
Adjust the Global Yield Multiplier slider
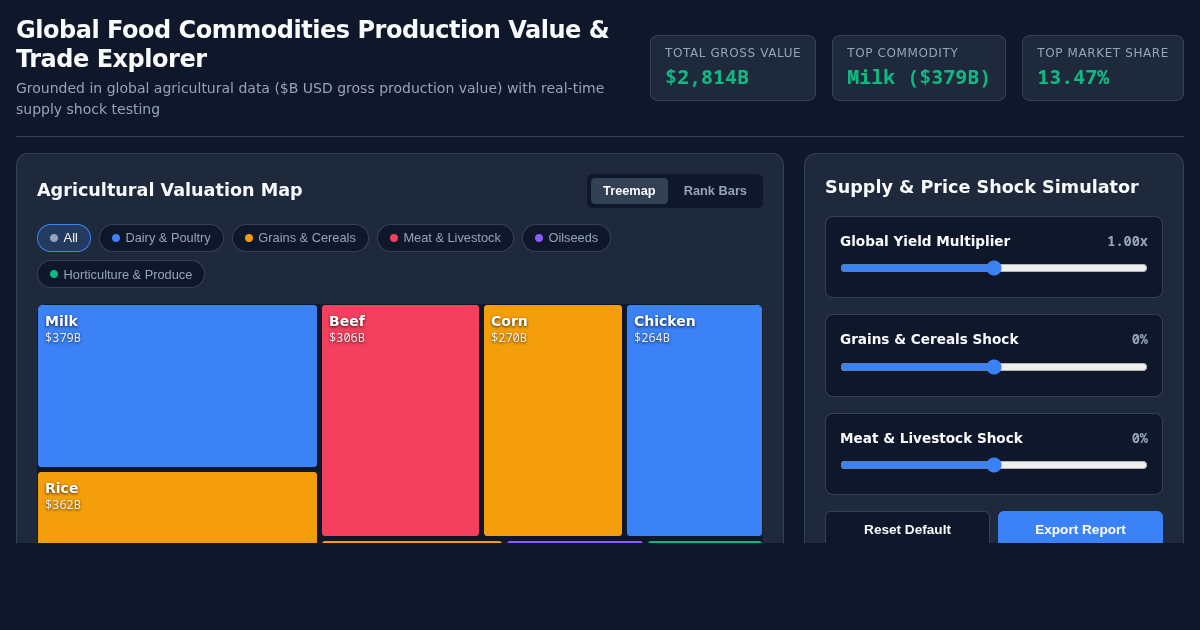click(994, 268)
